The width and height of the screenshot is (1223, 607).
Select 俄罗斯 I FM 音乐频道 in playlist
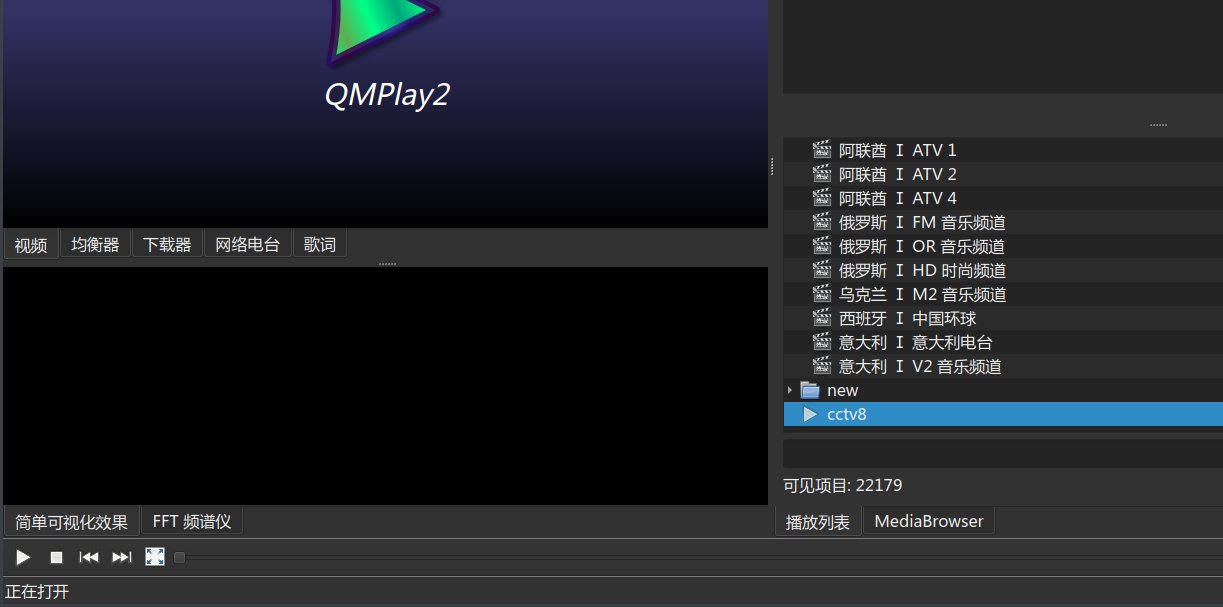pyautogui.click(x=1003, y=222)
